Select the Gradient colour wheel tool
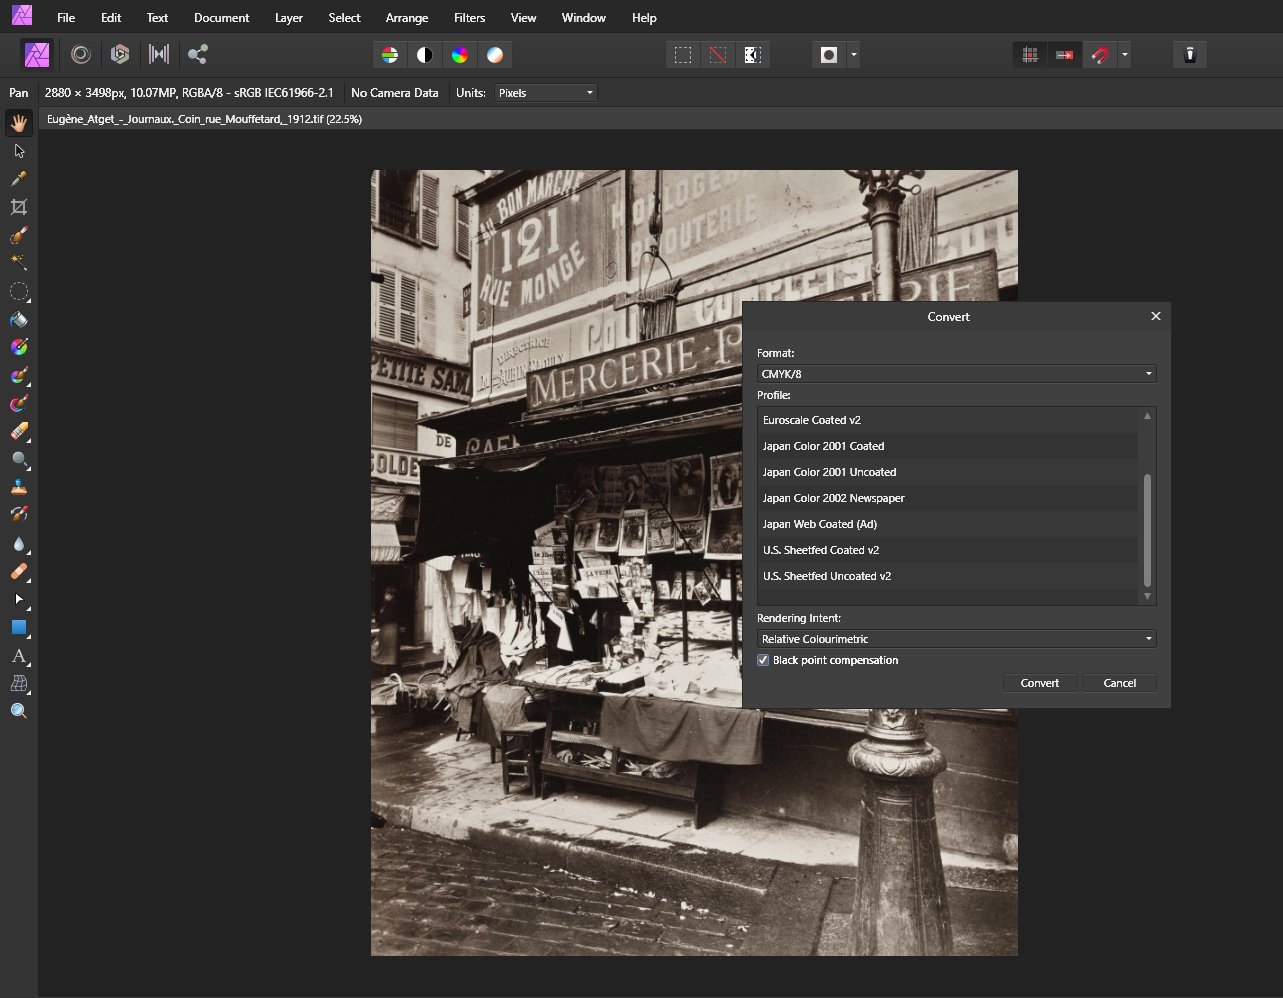1283x998 pixels. [x=18, y=348]
